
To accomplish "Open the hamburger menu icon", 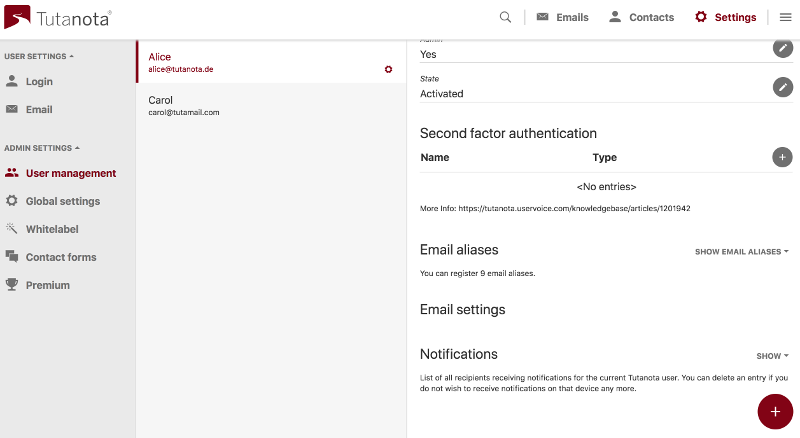I will (x=785, y=17).
